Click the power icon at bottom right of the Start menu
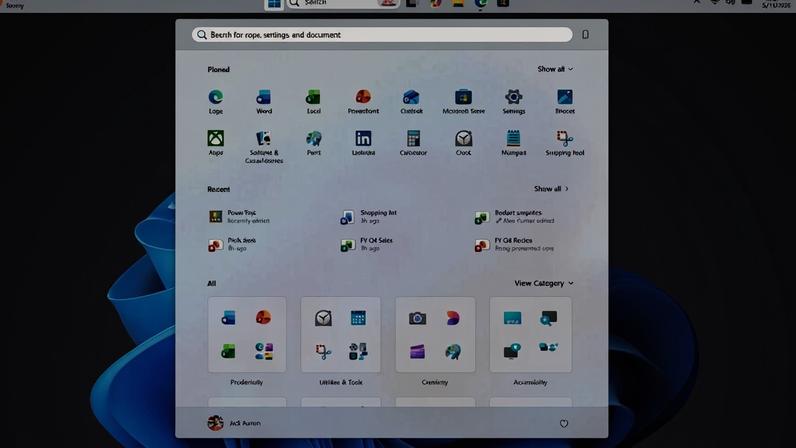796x448 pixels. click(563, 423)
